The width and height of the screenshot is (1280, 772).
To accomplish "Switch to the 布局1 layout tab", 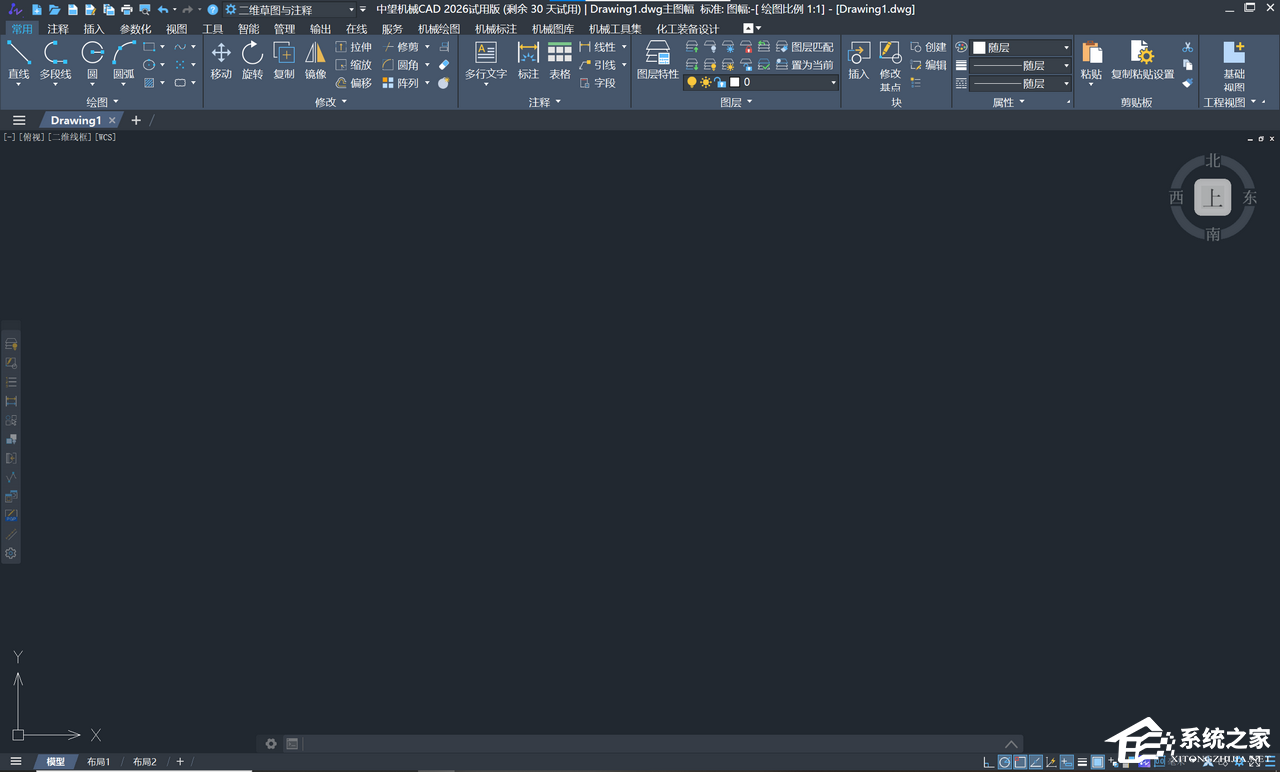I will pyautogui.click(x=98, y=762).
